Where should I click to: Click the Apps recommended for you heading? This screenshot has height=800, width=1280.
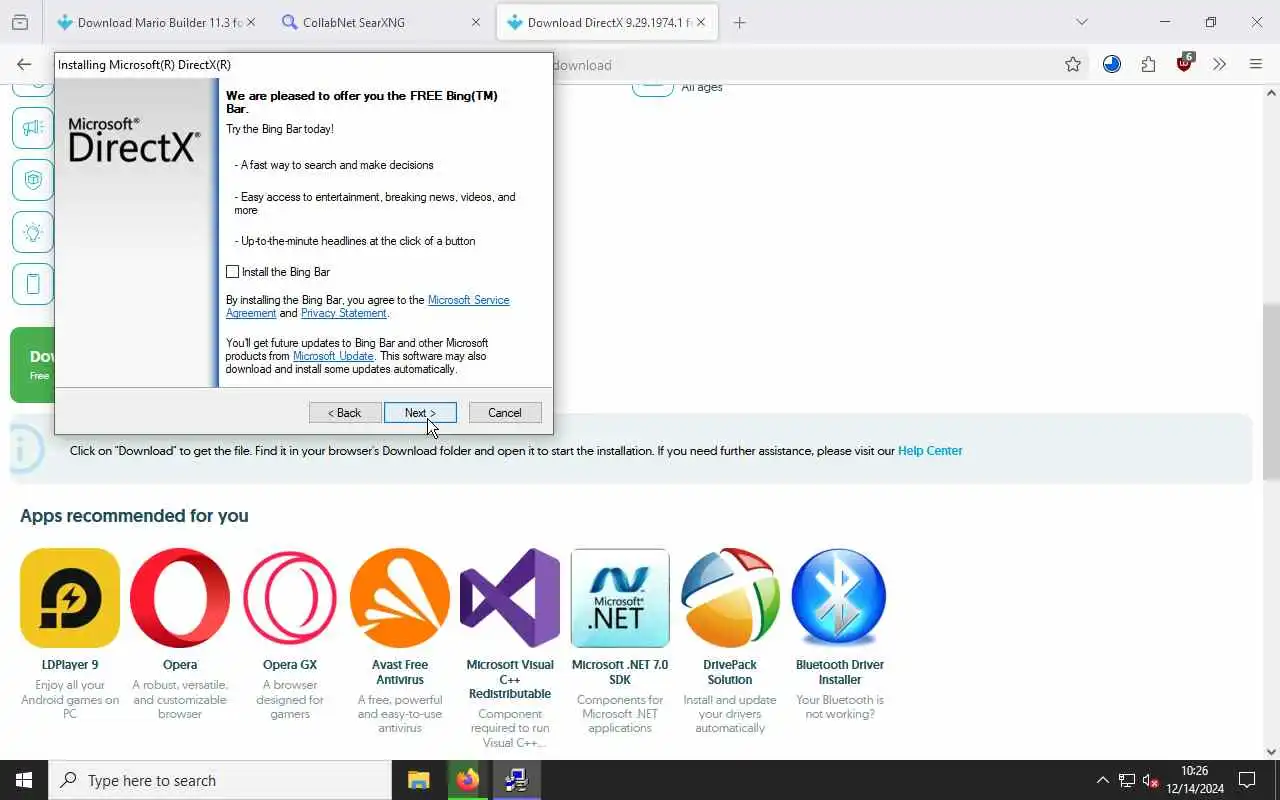[134, 516]
